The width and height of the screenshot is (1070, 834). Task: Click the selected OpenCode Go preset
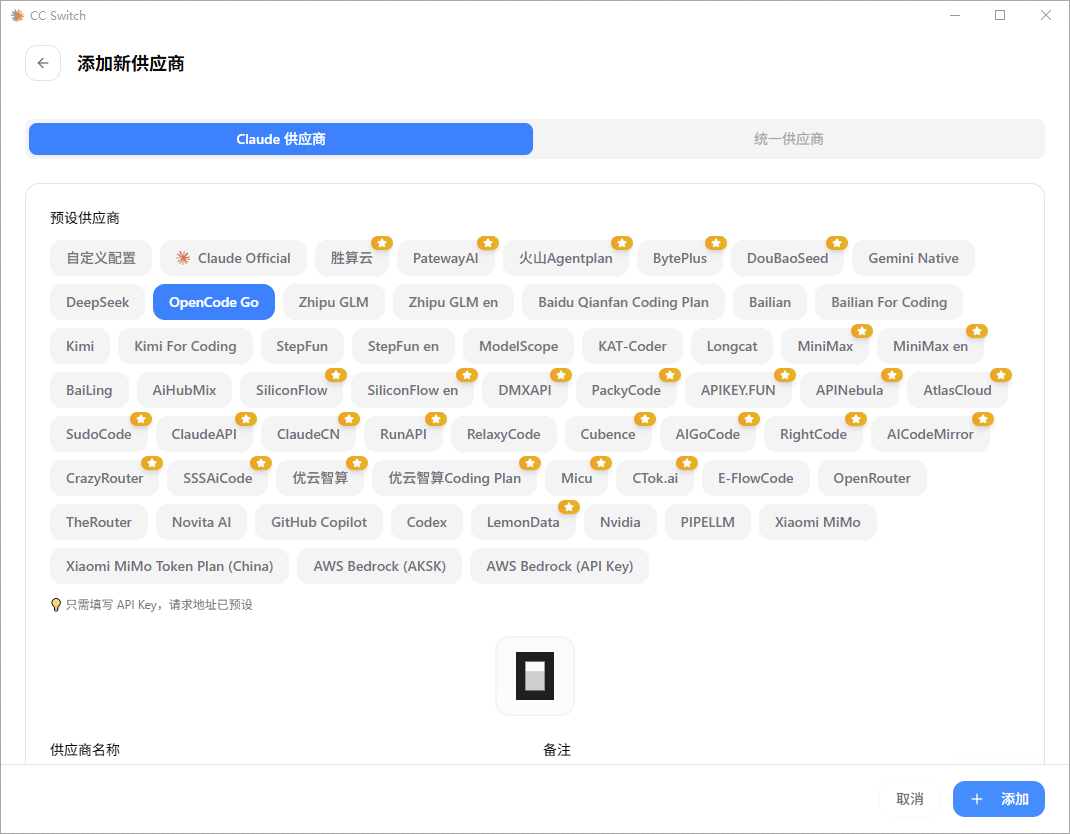tap(214, 302)
